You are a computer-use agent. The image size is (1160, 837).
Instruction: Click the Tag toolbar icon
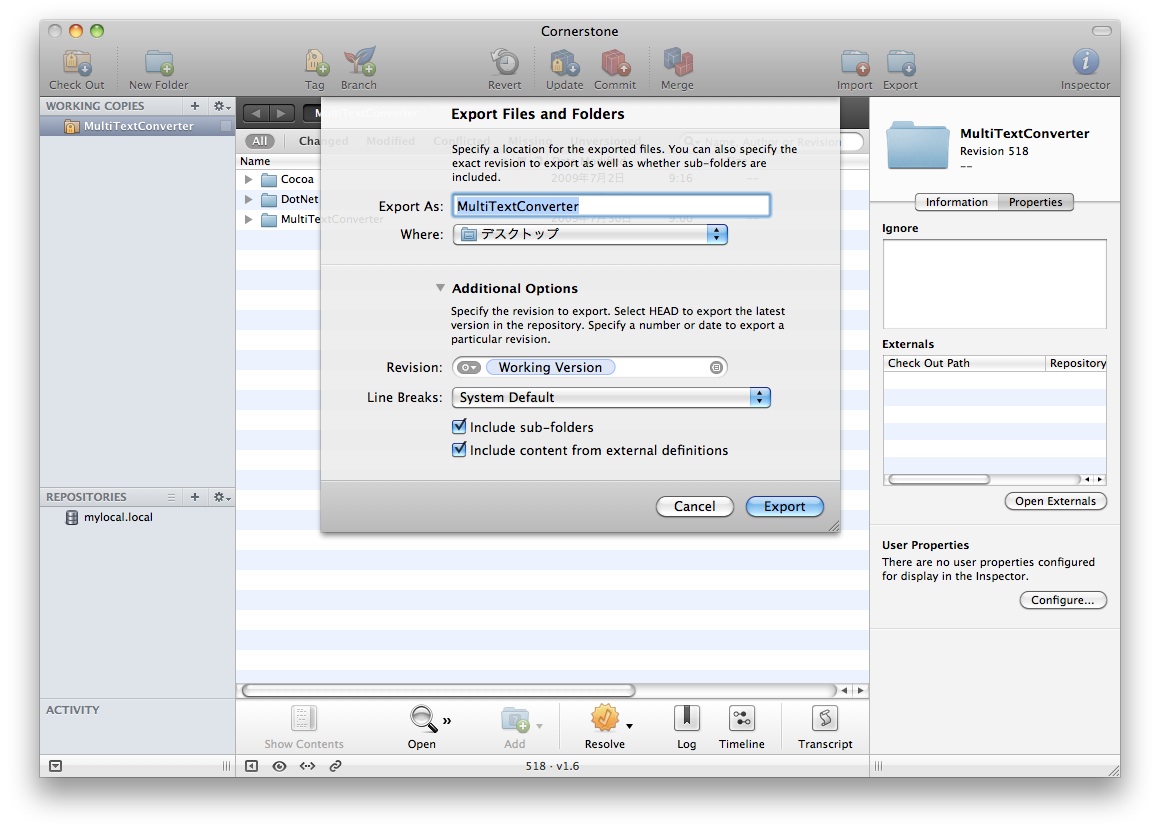(x=316, y=63)
